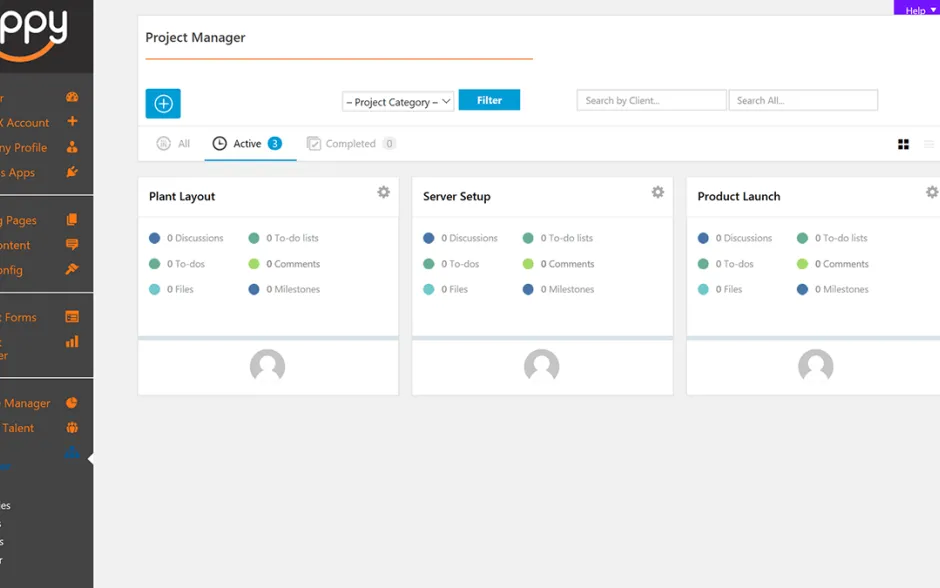Click the Company Profile sidebar icon
This screenshot has width=940, height=588.
click(72, 147)
